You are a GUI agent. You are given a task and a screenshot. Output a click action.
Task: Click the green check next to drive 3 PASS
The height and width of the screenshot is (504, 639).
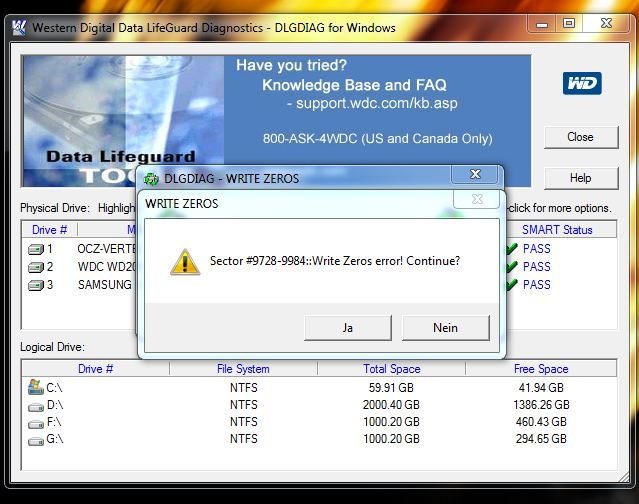(x=512, y=284)
